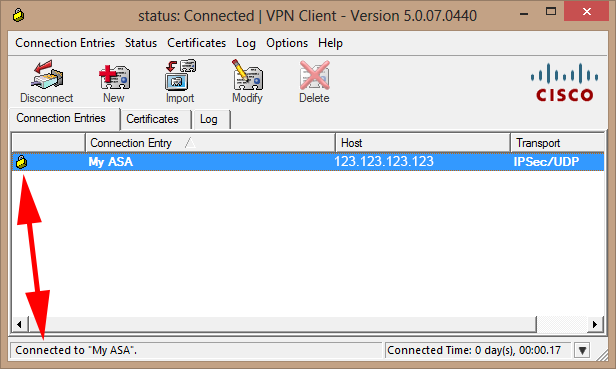Minimize the VPN Client window
The height and width of the screenshot is (369, 616).
(524, 13)
